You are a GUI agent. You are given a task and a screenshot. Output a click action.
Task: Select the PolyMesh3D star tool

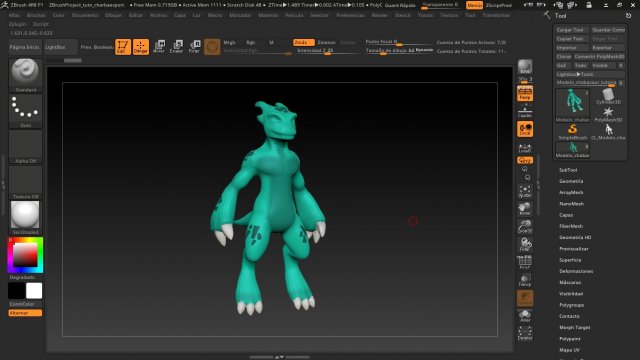tap(608, 114)
